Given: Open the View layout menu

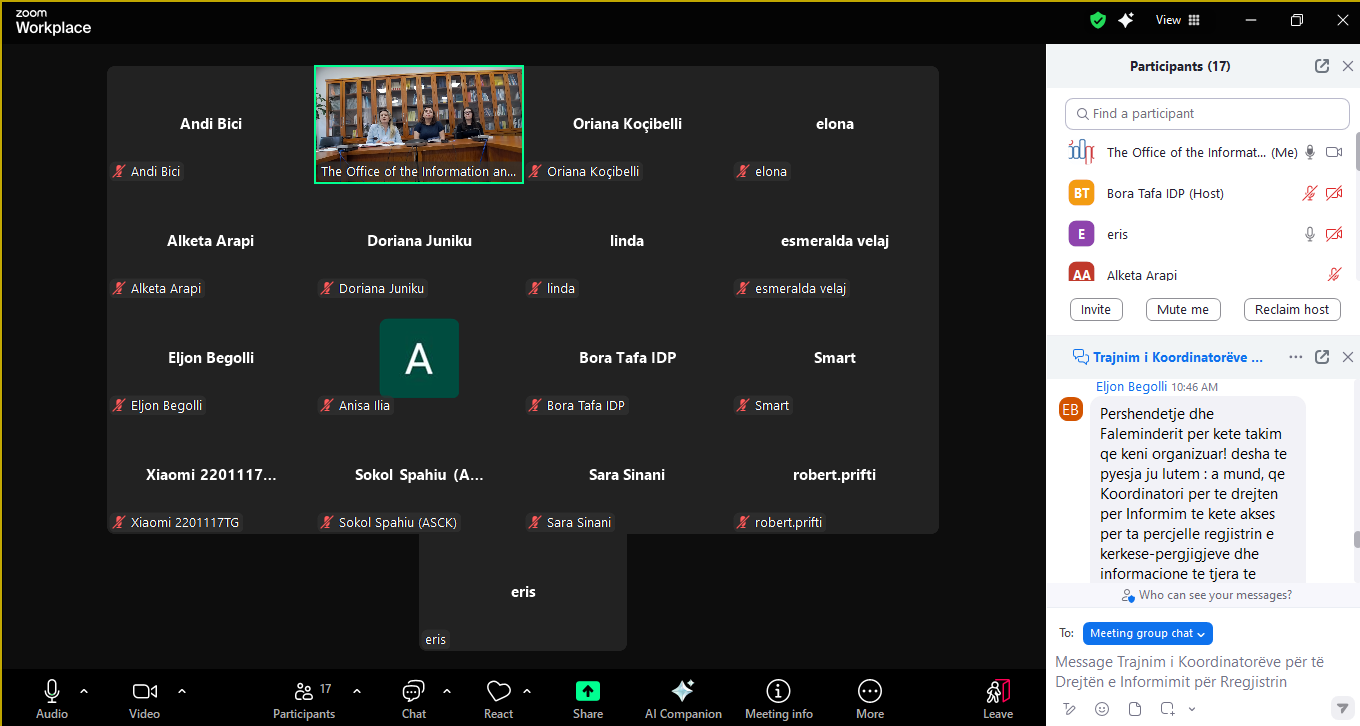Looking at the screenshot, I should pos(1177,20).
